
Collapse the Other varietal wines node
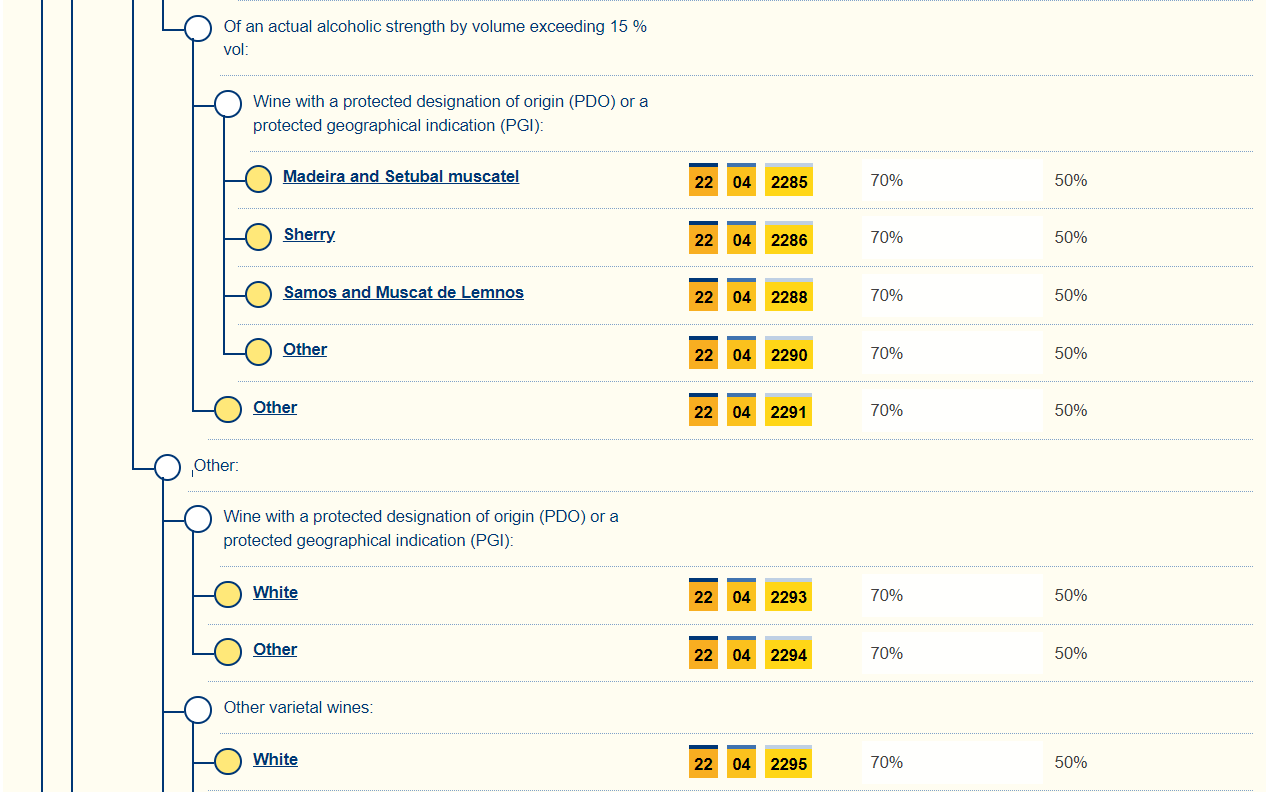click(x=198, y=710)
